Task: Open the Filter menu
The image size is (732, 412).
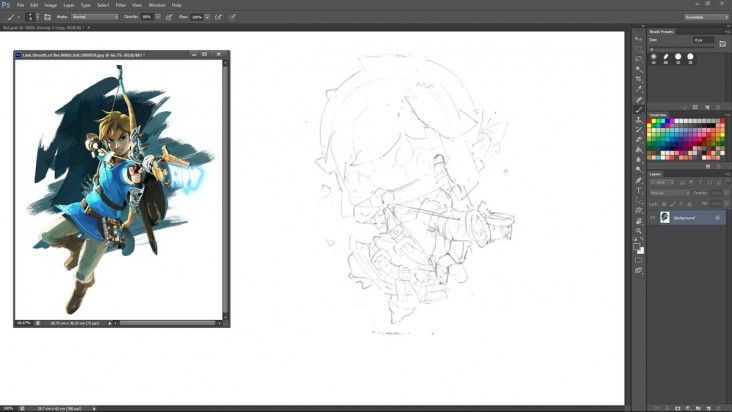Action: 120,5
